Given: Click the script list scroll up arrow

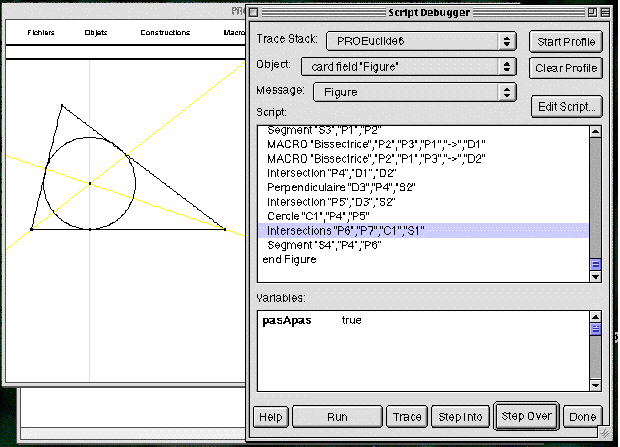Looking at the screenshot, I should [595, 131].
